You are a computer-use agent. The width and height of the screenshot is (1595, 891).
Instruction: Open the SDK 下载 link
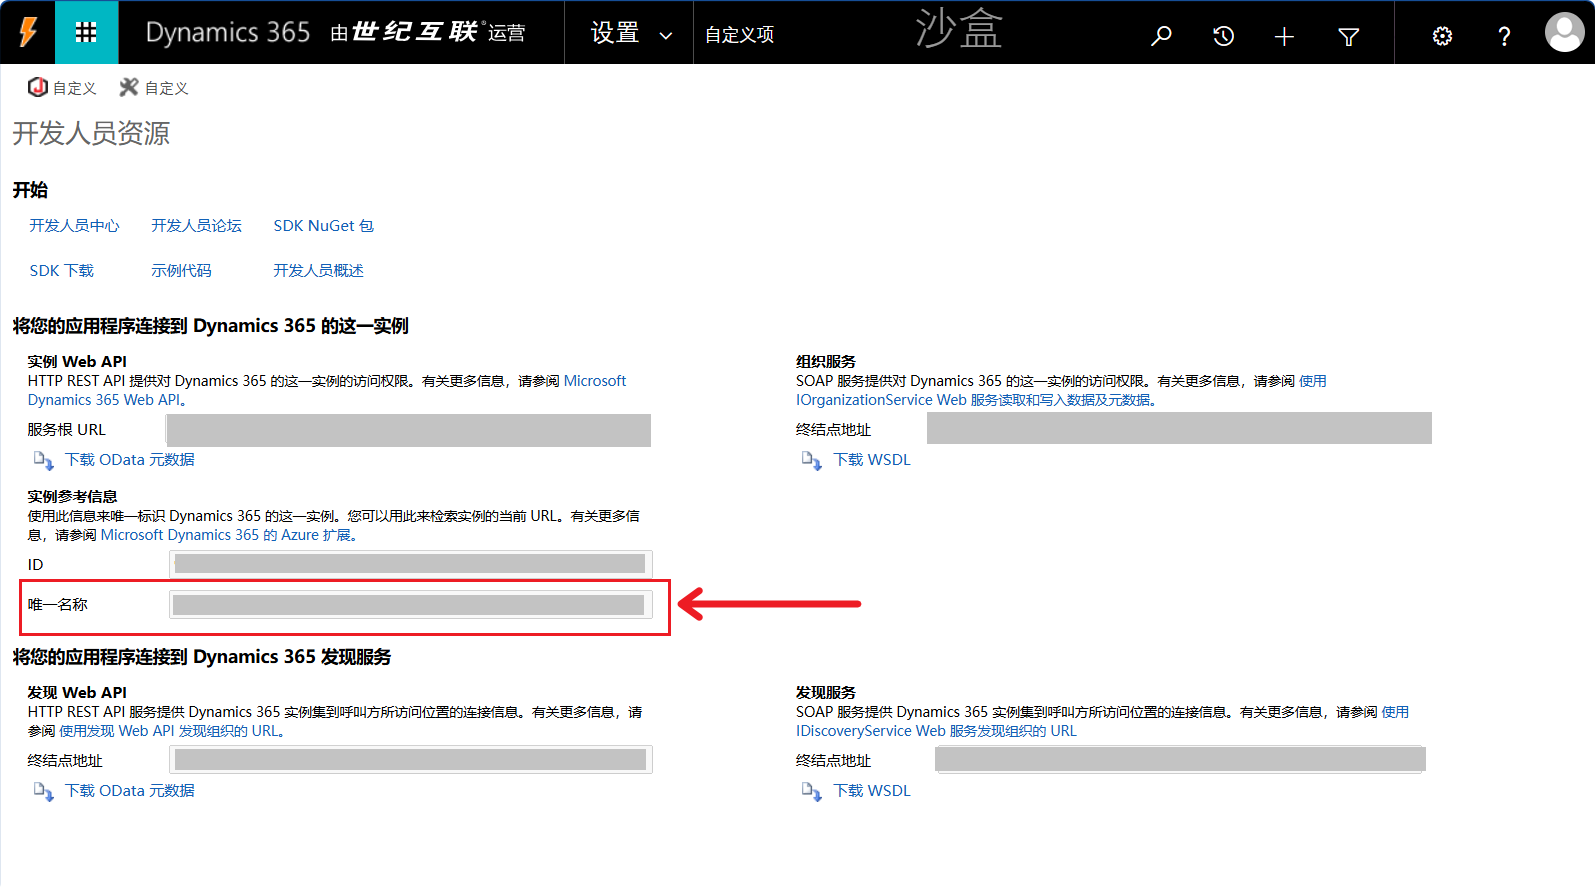61,271
